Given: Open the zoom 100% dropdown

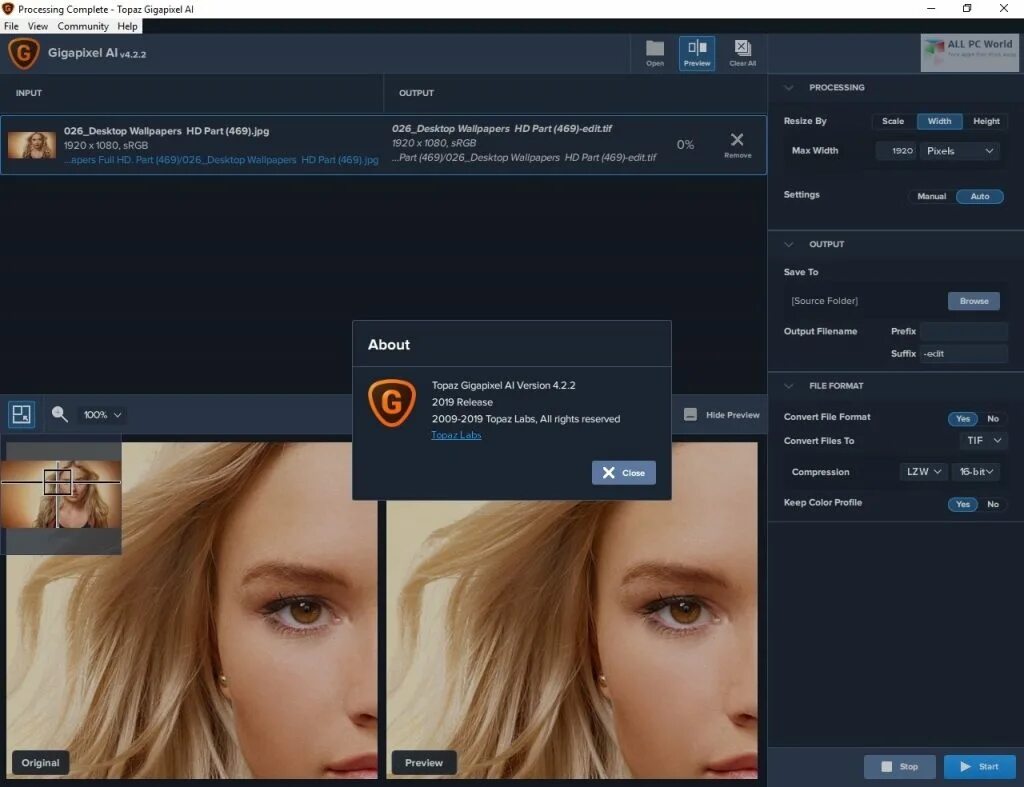Looking at the screenshot, I should (103, 415).
